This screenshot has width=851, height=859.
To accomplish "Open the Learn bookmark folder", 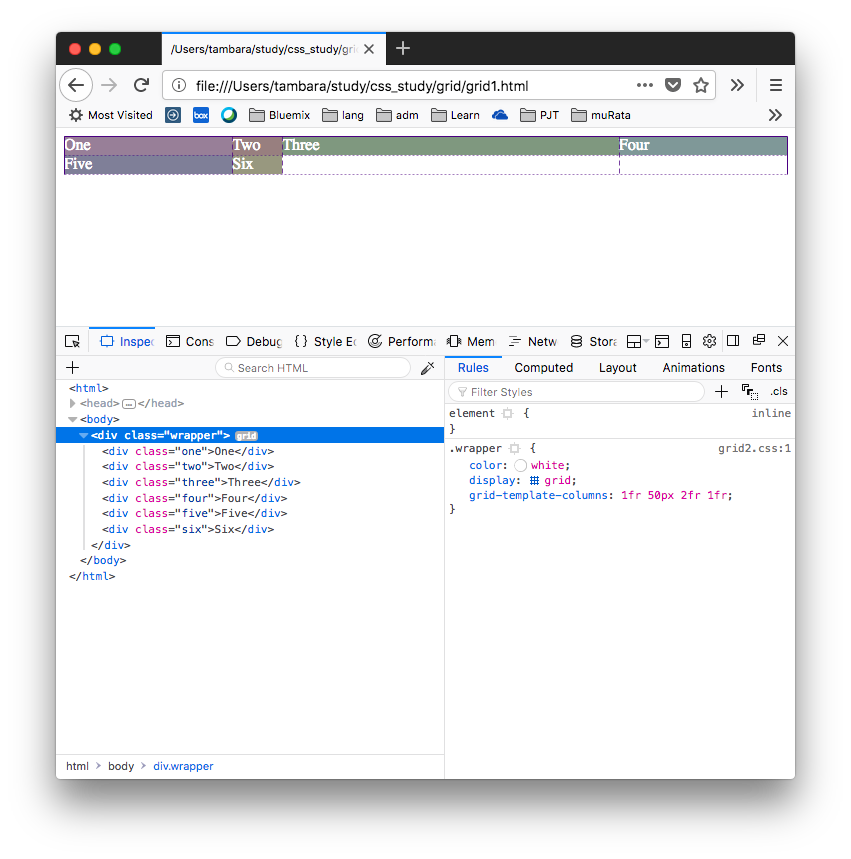I will coord(455,116).
